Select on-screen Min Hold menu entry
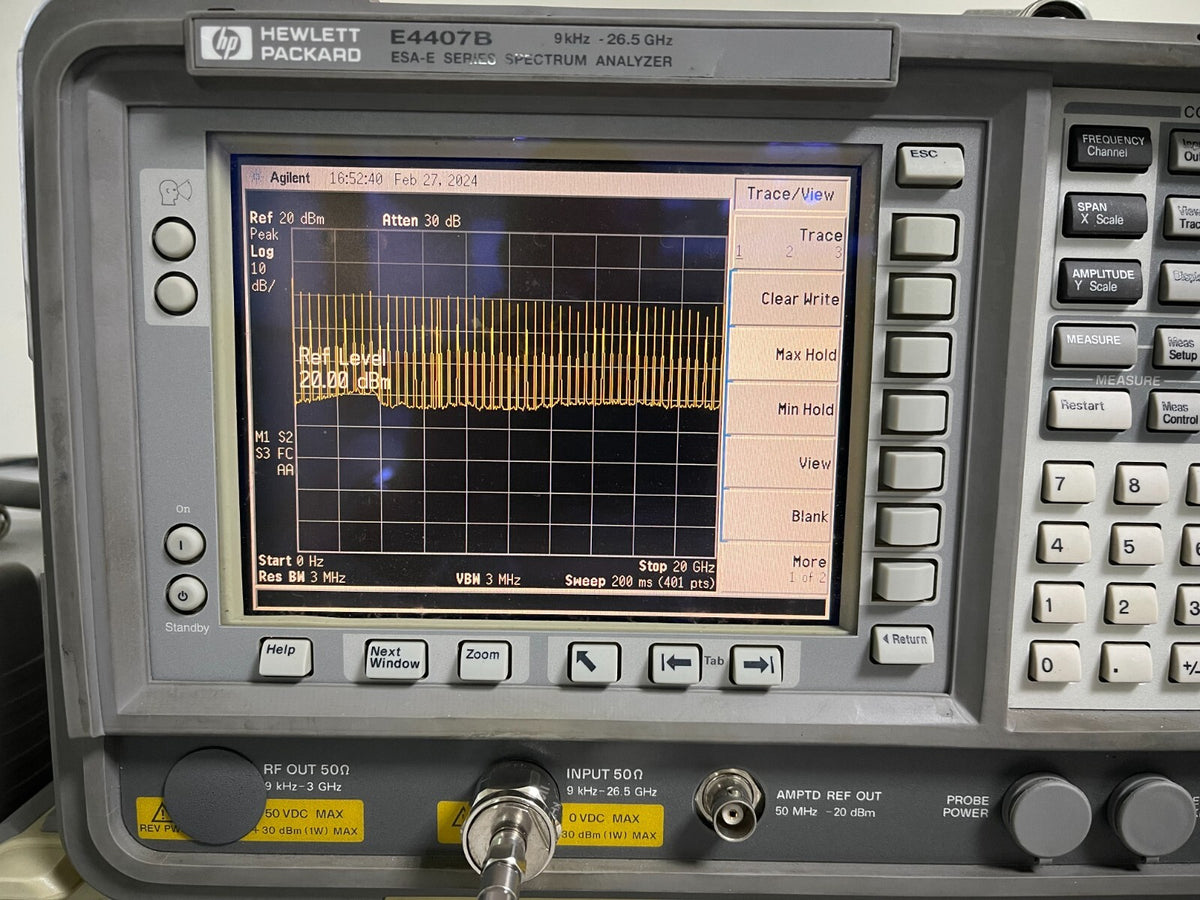The height and width of the screenshot is (900, 1200). coord(780,409)
